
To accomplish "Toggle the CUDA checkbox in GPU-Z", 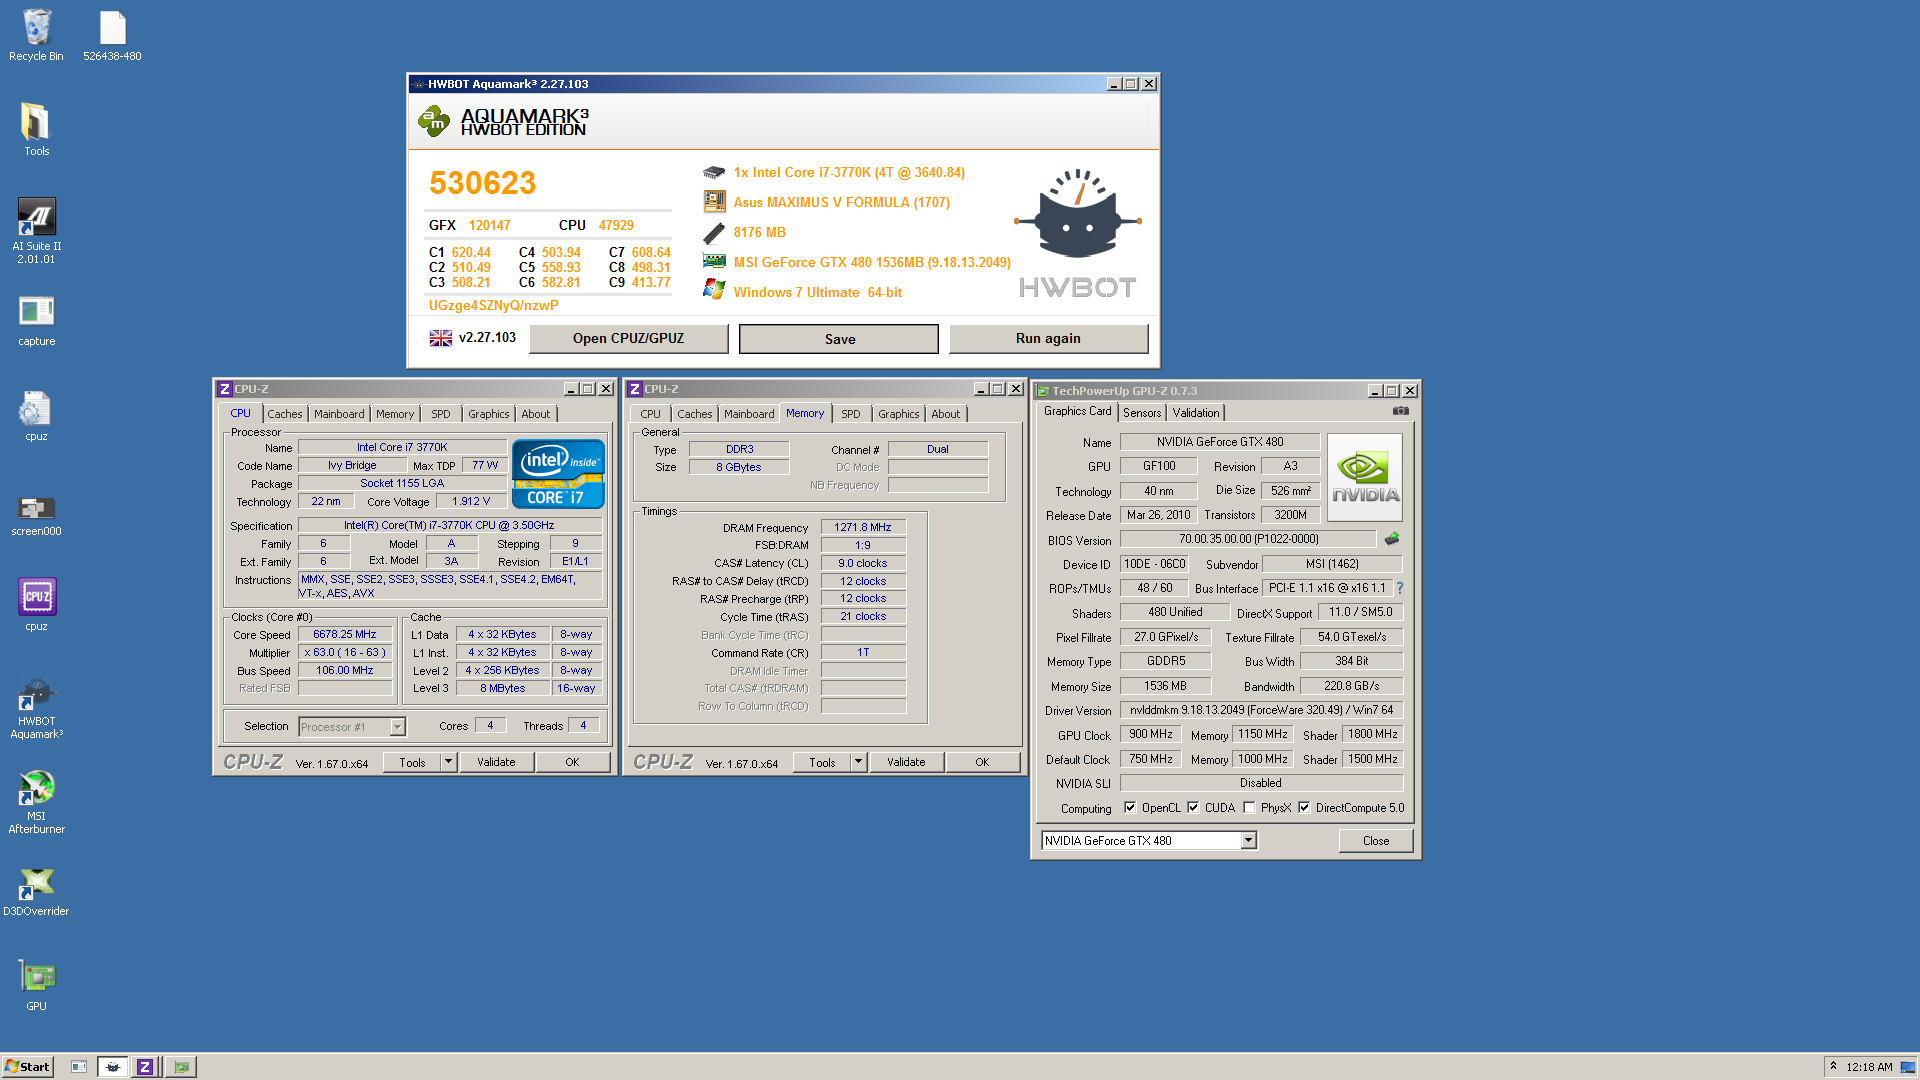I will coord(1193,808).
